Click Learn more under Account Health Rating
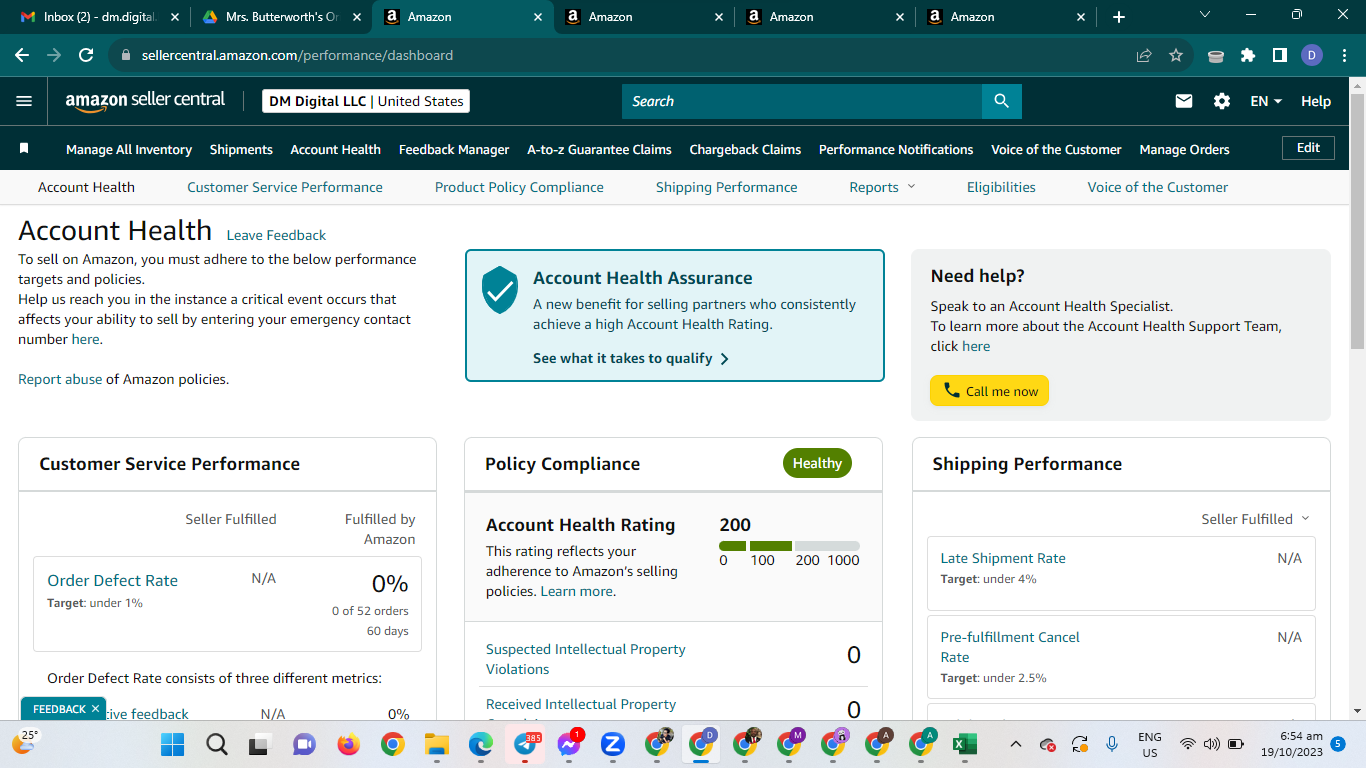This screenshot has height=768, width=1366. coord(576,591)
